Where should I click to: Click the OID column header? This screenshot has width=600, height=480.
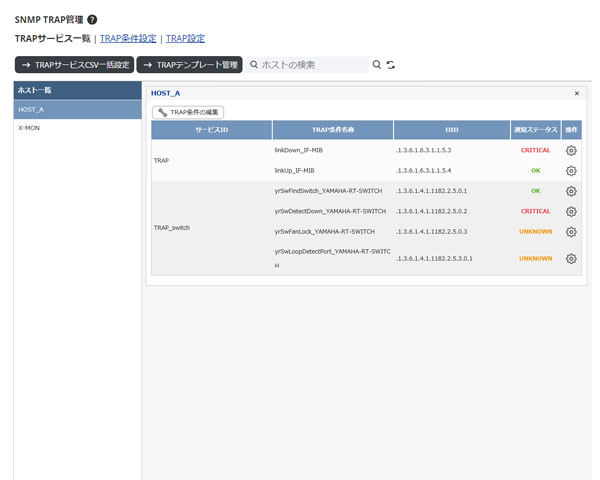(x=452, y=130)
